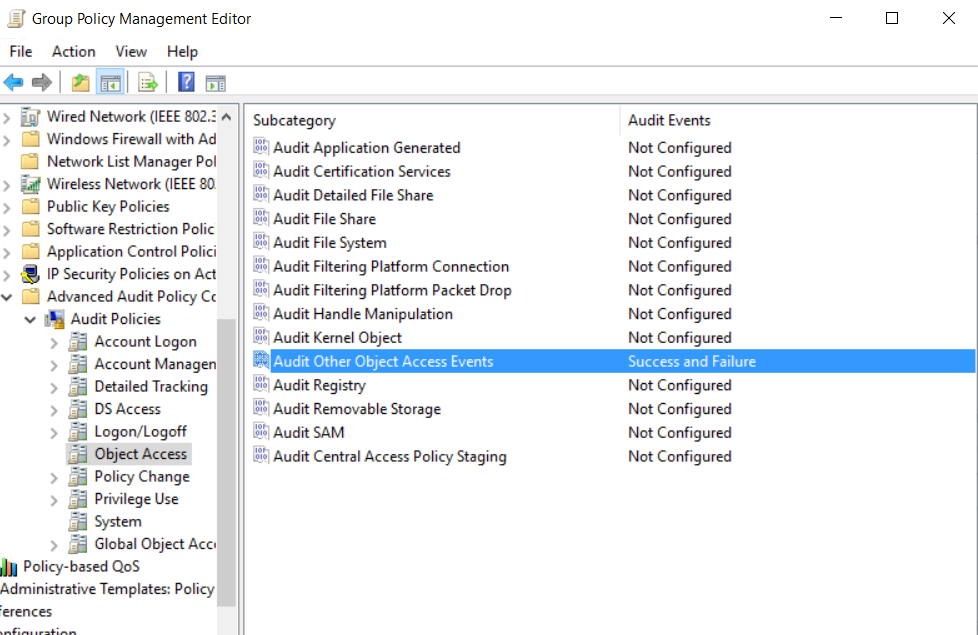Toggle the Show/Hide Action Pane icon
Image resolution: width=978 pixels, height=635 pixels.
click(x=216, y=81)
